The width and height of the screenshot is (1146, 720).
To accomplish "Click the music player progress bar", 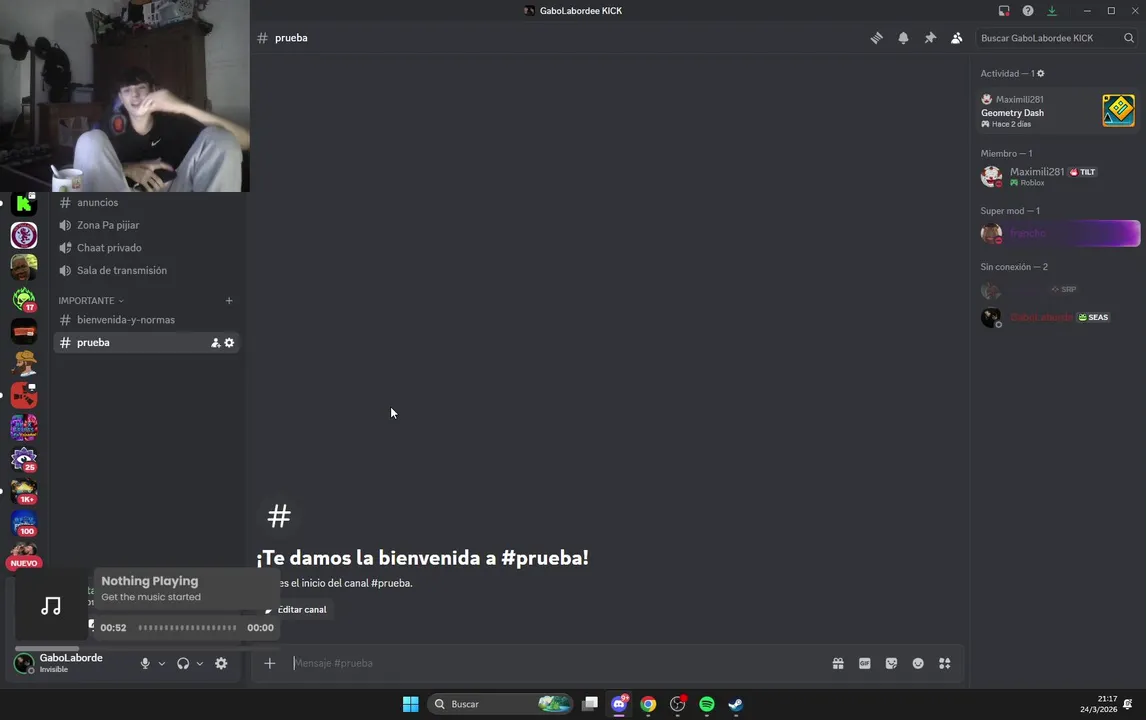I will [x=187, y=628].
